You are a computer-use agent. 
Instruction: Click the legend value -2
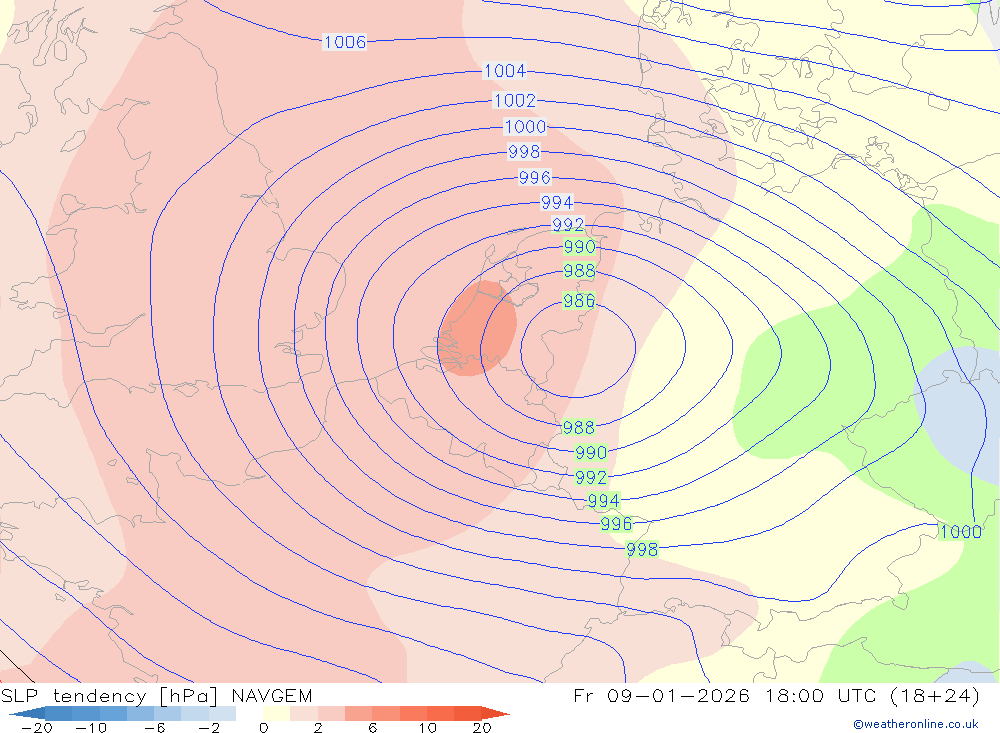(x=208, y=728)
